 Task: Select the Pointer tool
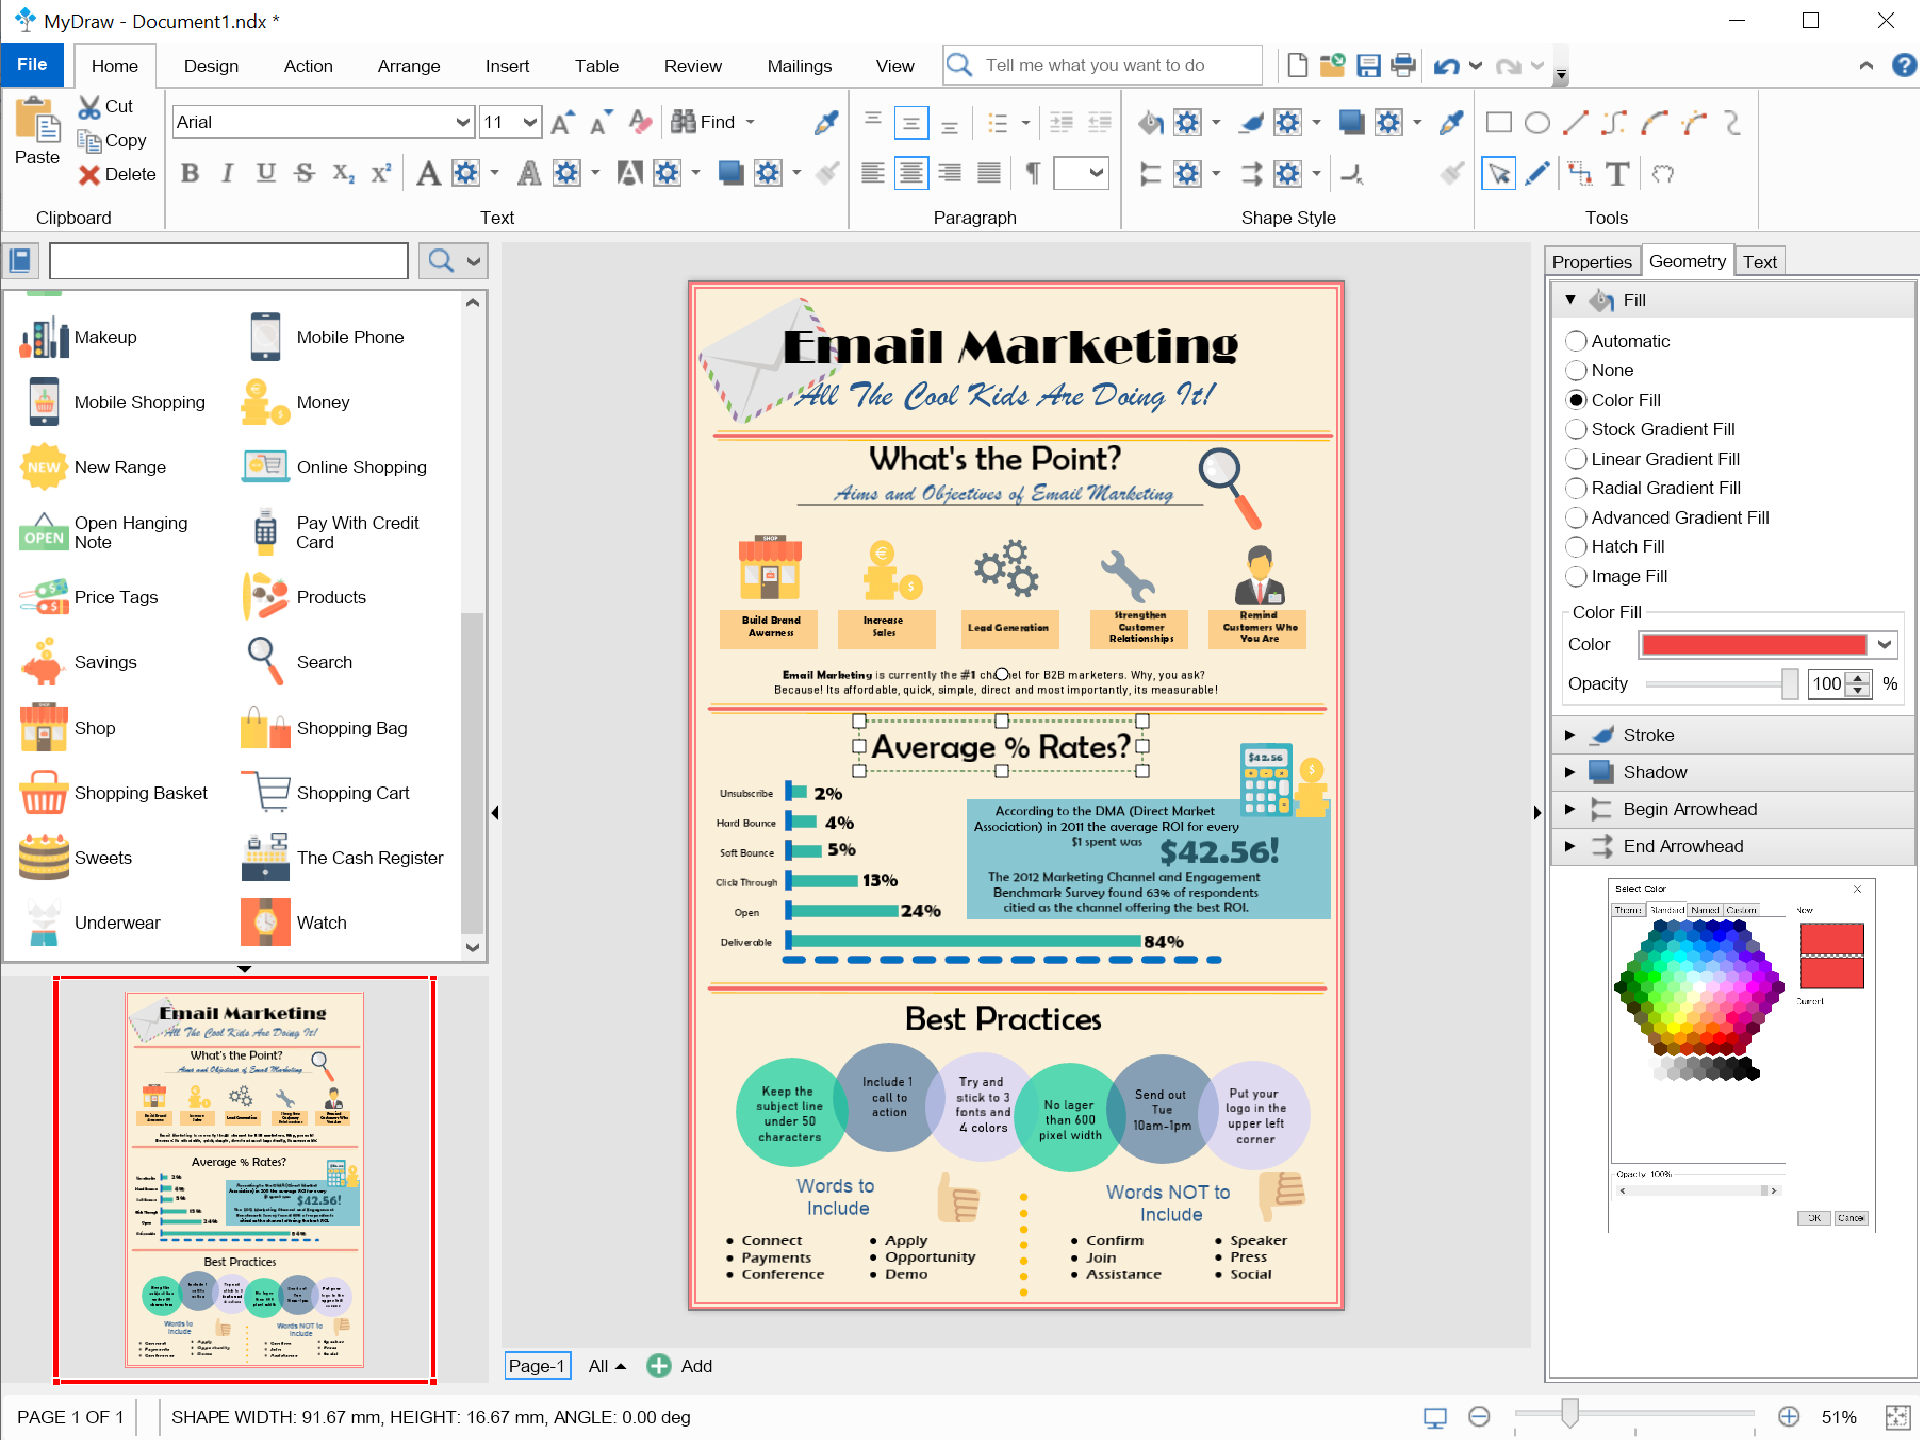1498,174
